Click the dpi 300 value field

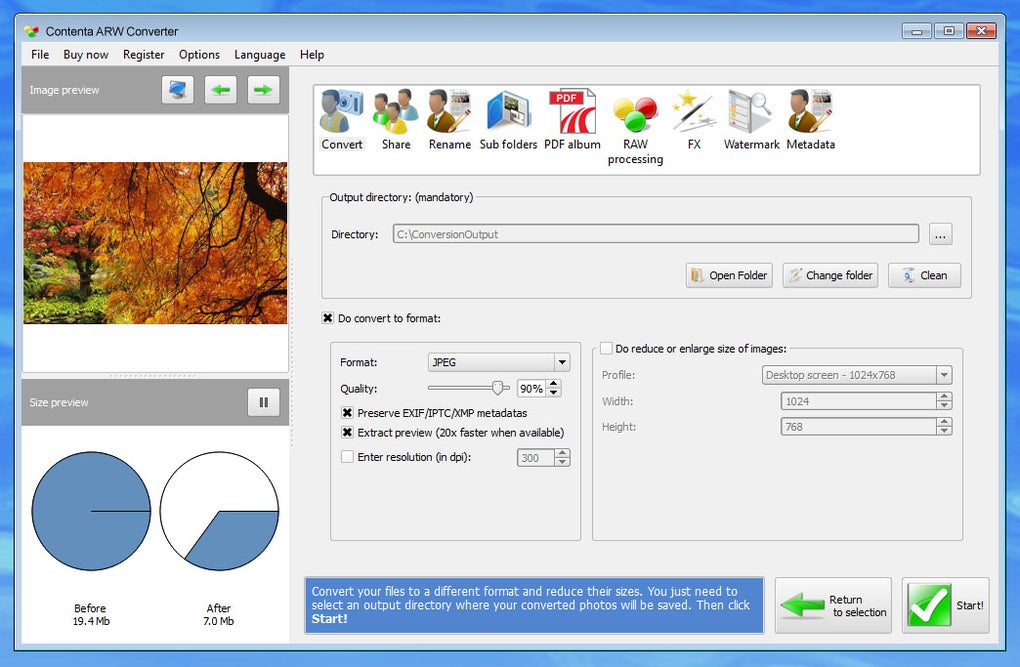click(x=535, y=457)
